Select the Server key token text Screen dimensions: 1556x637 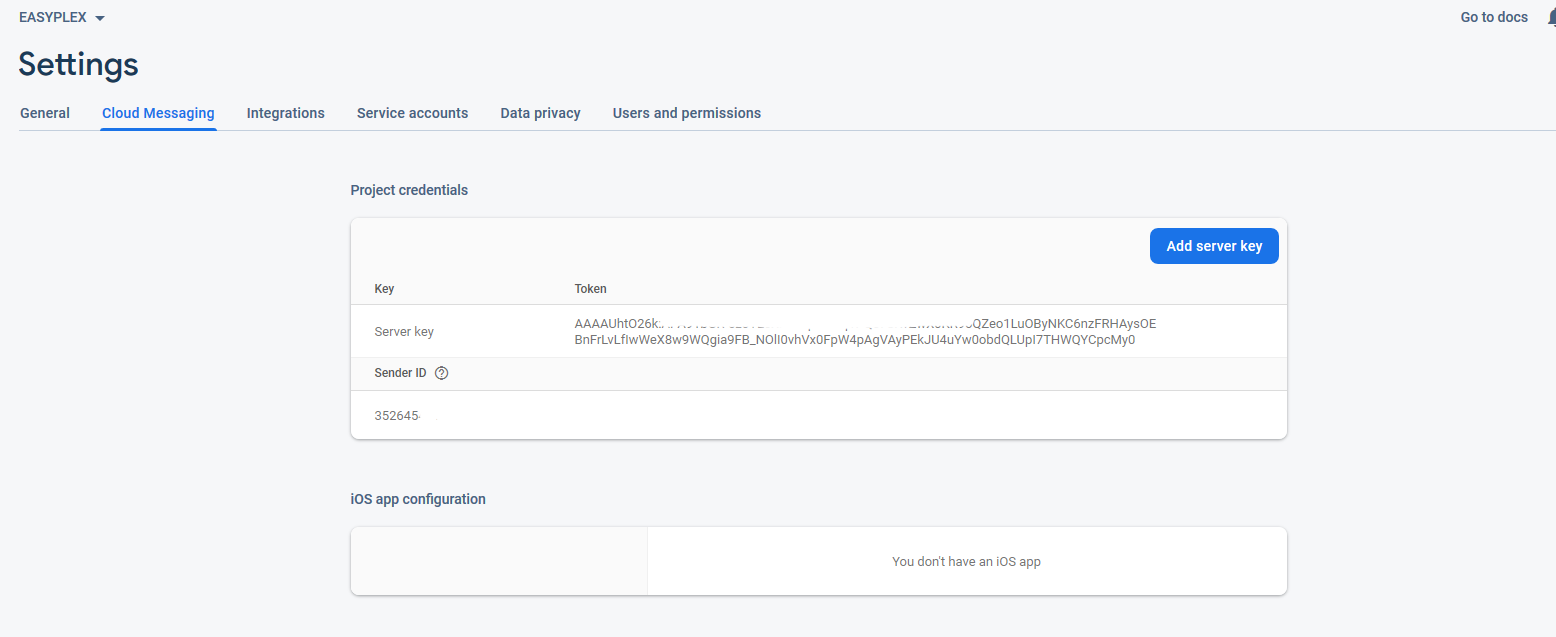click(865, 331)
